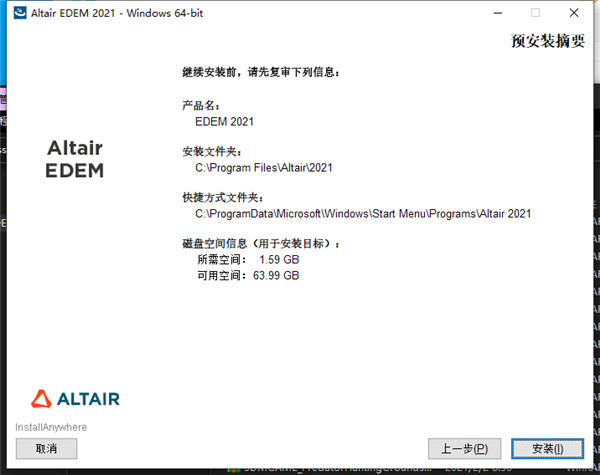Minimize the Altair EDEM installer window
This screenshot has height=475, width=600.
pos(497,13)
